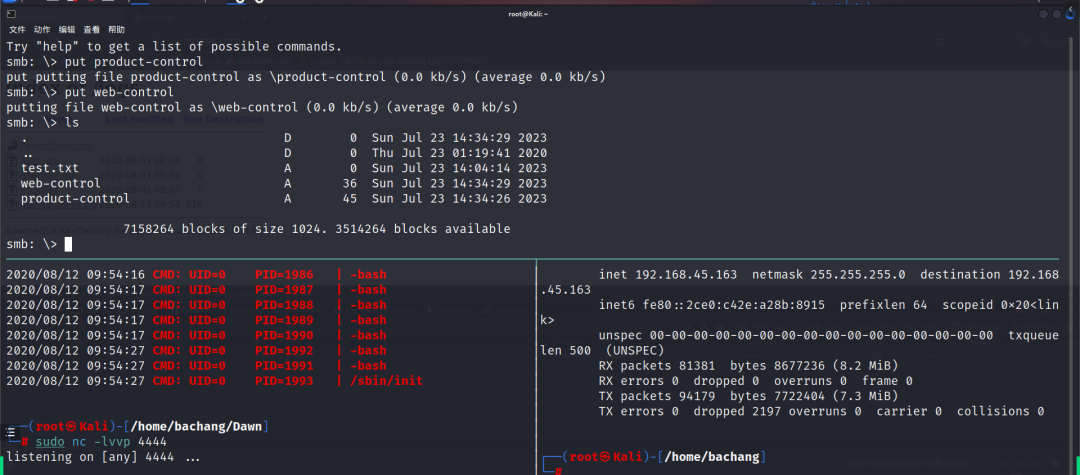Click the "put web-control" command line

[90, 92]
